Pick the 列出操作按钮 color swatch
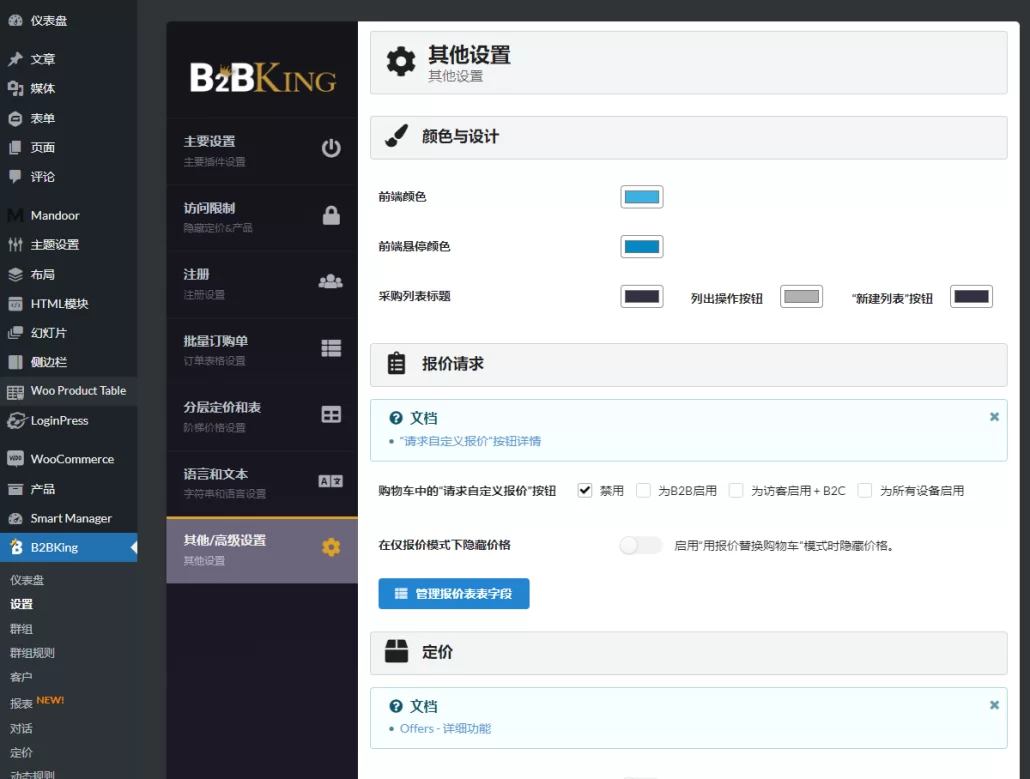This screenshot has height=779, width=1030. click(801, 296)
